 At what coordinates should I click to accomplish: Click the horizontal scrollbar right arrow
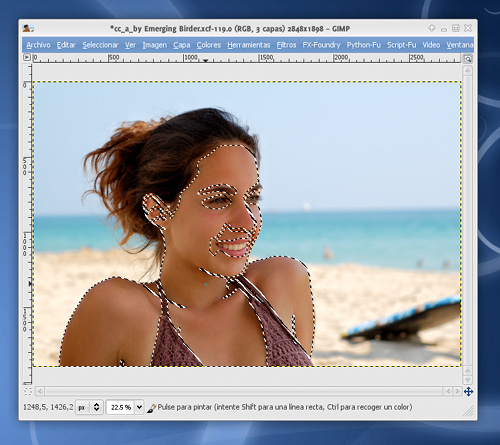458,391
